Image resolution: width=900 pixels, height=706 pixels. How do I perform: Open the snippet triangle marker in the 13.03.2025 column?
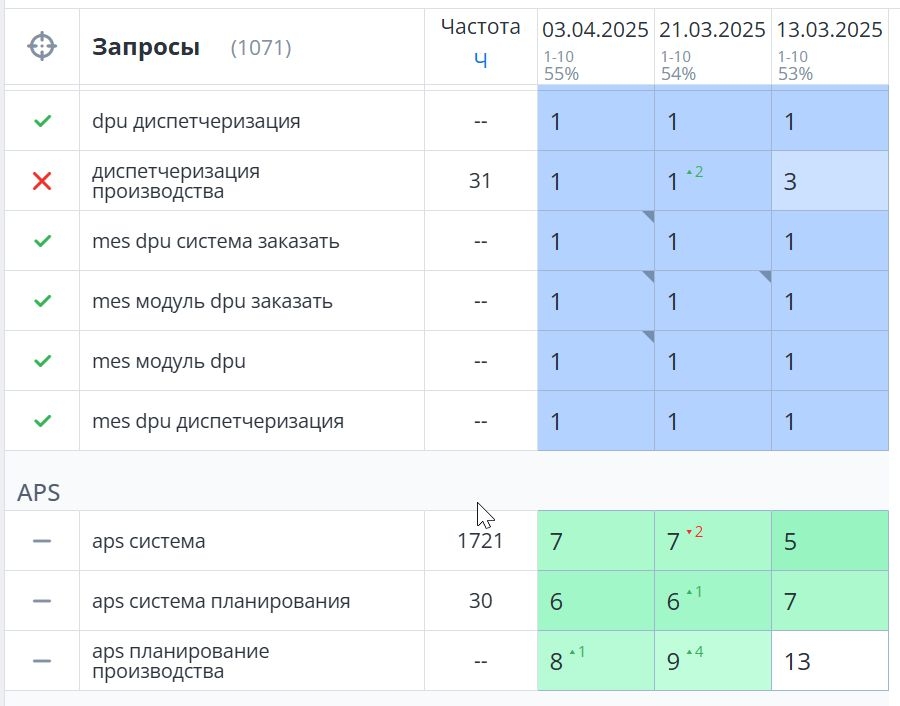click(763, 276)
